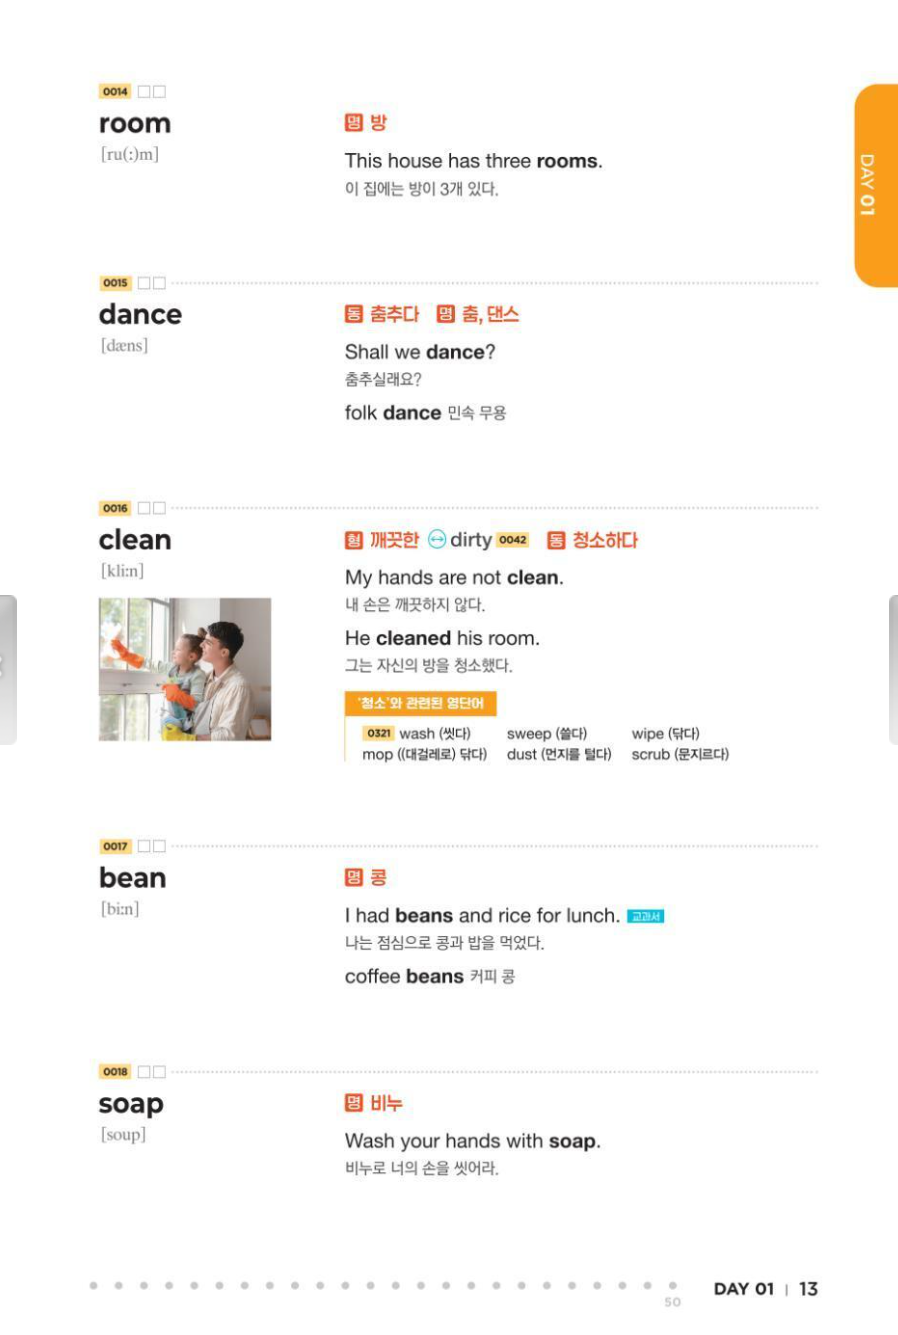
Task: Open the window-cleaning photo under clean
Action: [185, 669]
